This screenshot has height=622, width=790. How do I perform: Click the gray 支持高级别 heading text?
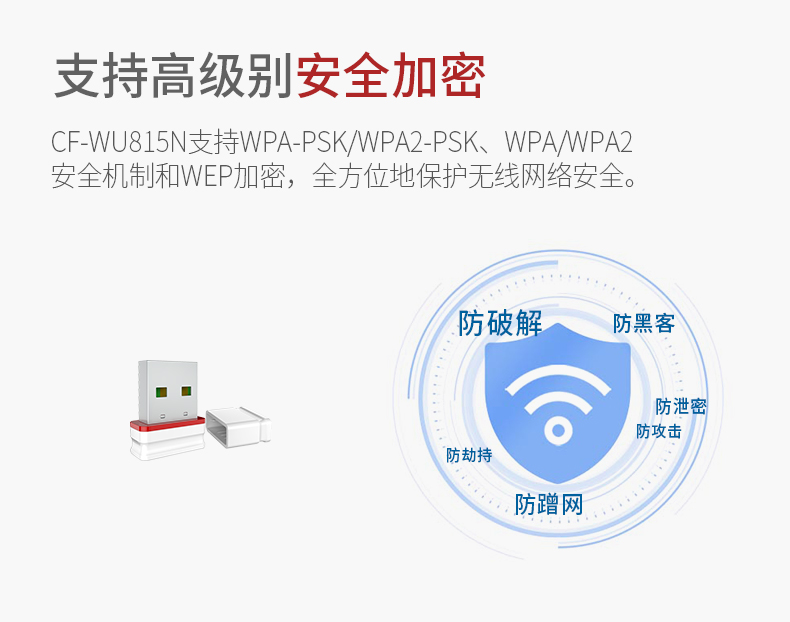tap(174, 76)
